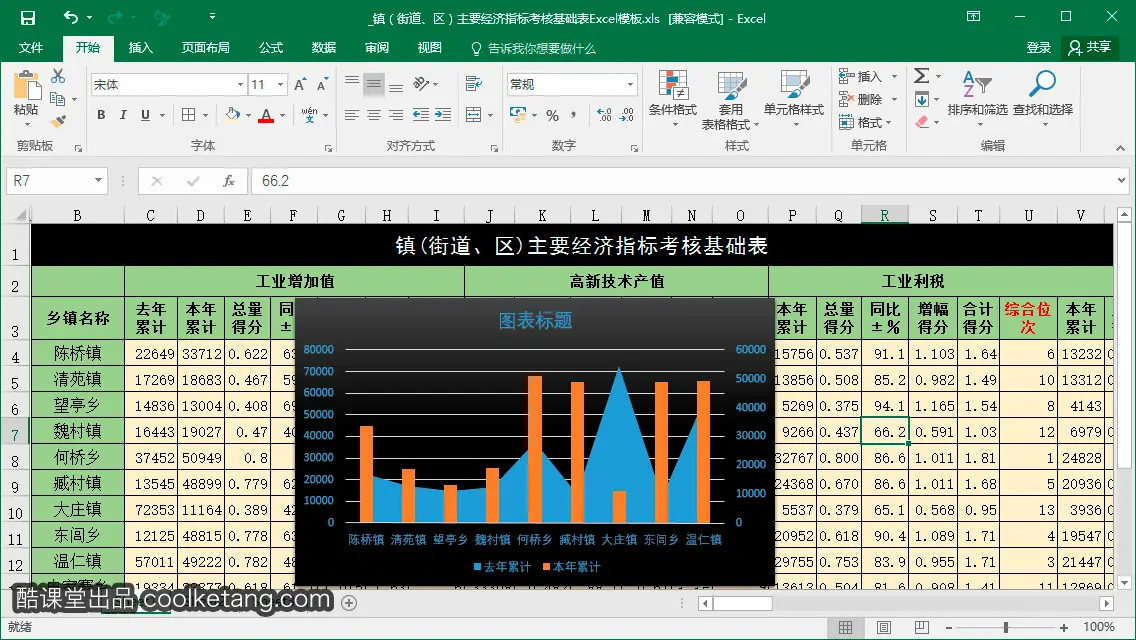
Task: Click the Paste clipboard icon
Action: click(27, 86)
